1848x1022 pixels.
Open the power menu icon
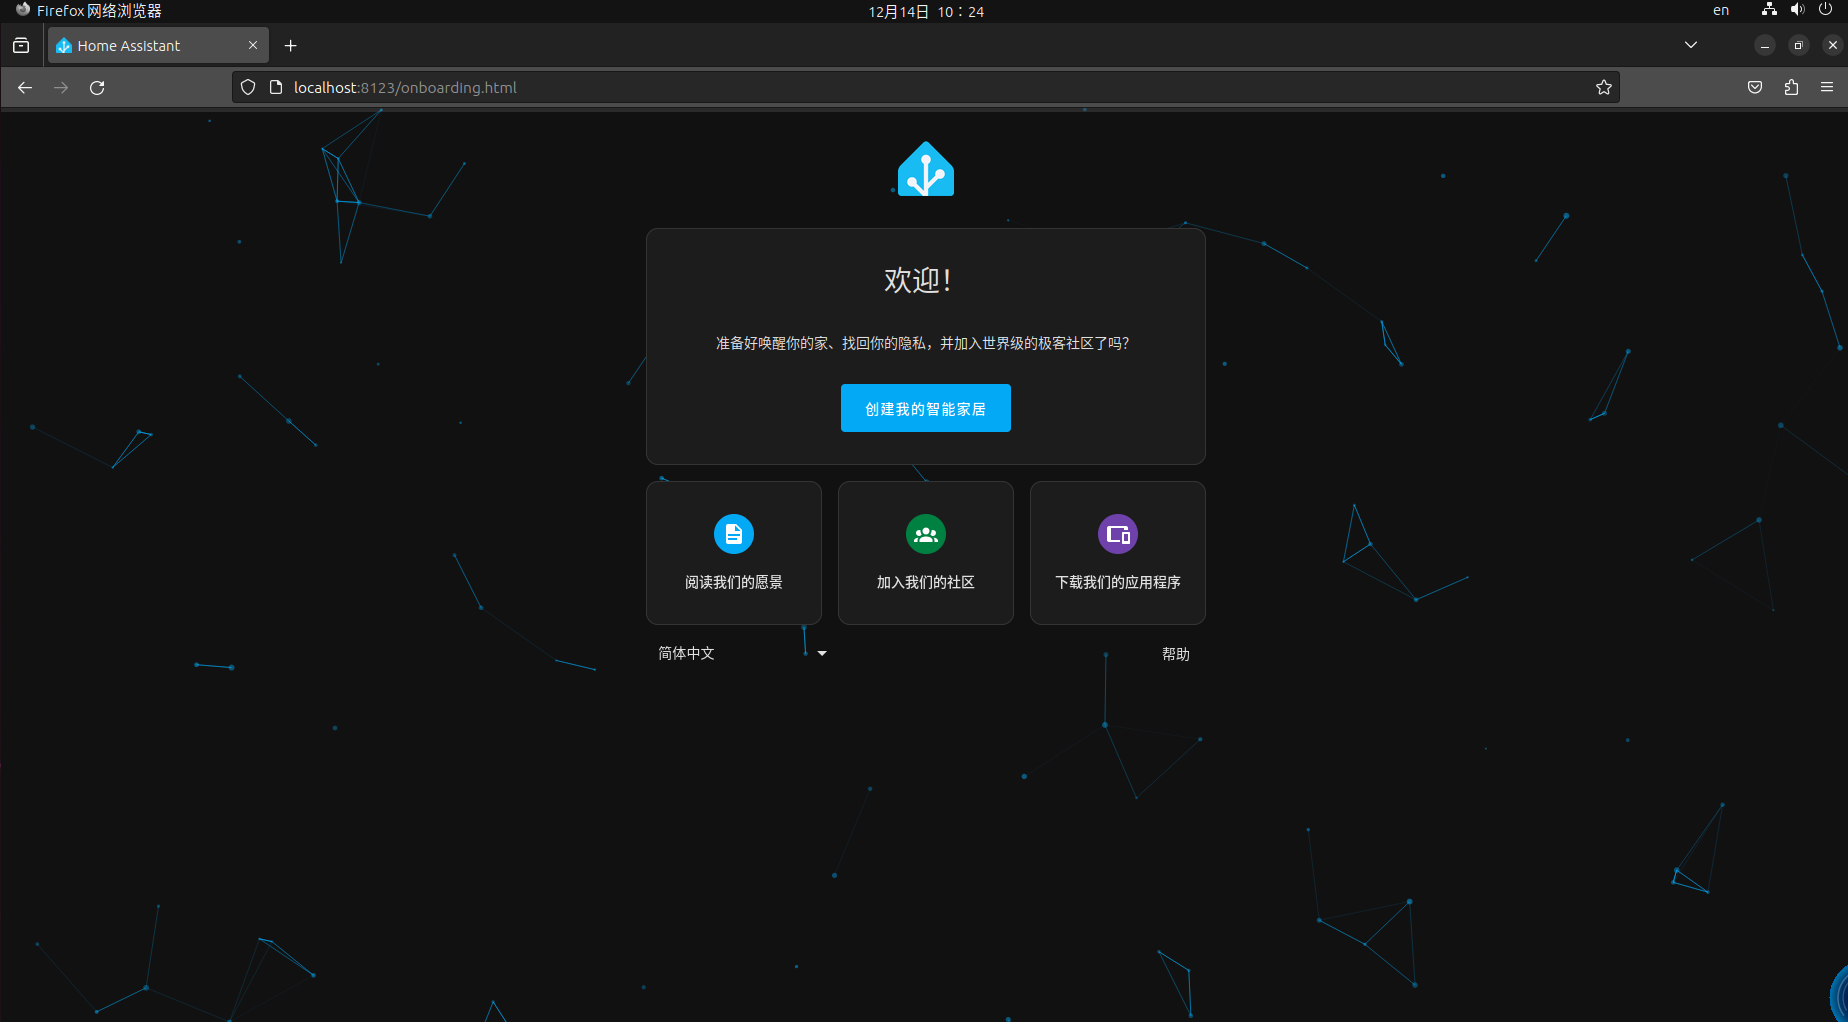click(x=1825, y=10)
